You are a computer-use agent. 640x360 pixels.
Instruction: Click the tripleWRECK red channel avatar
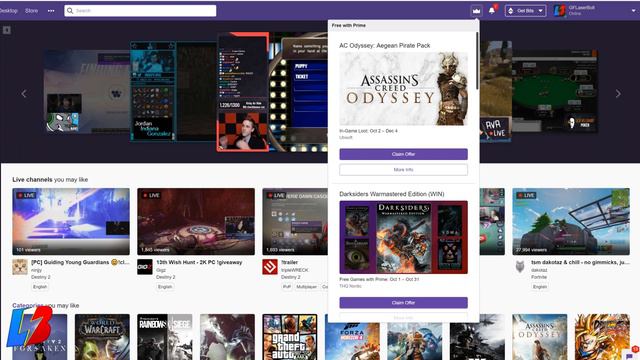click(x=270, y=267)
